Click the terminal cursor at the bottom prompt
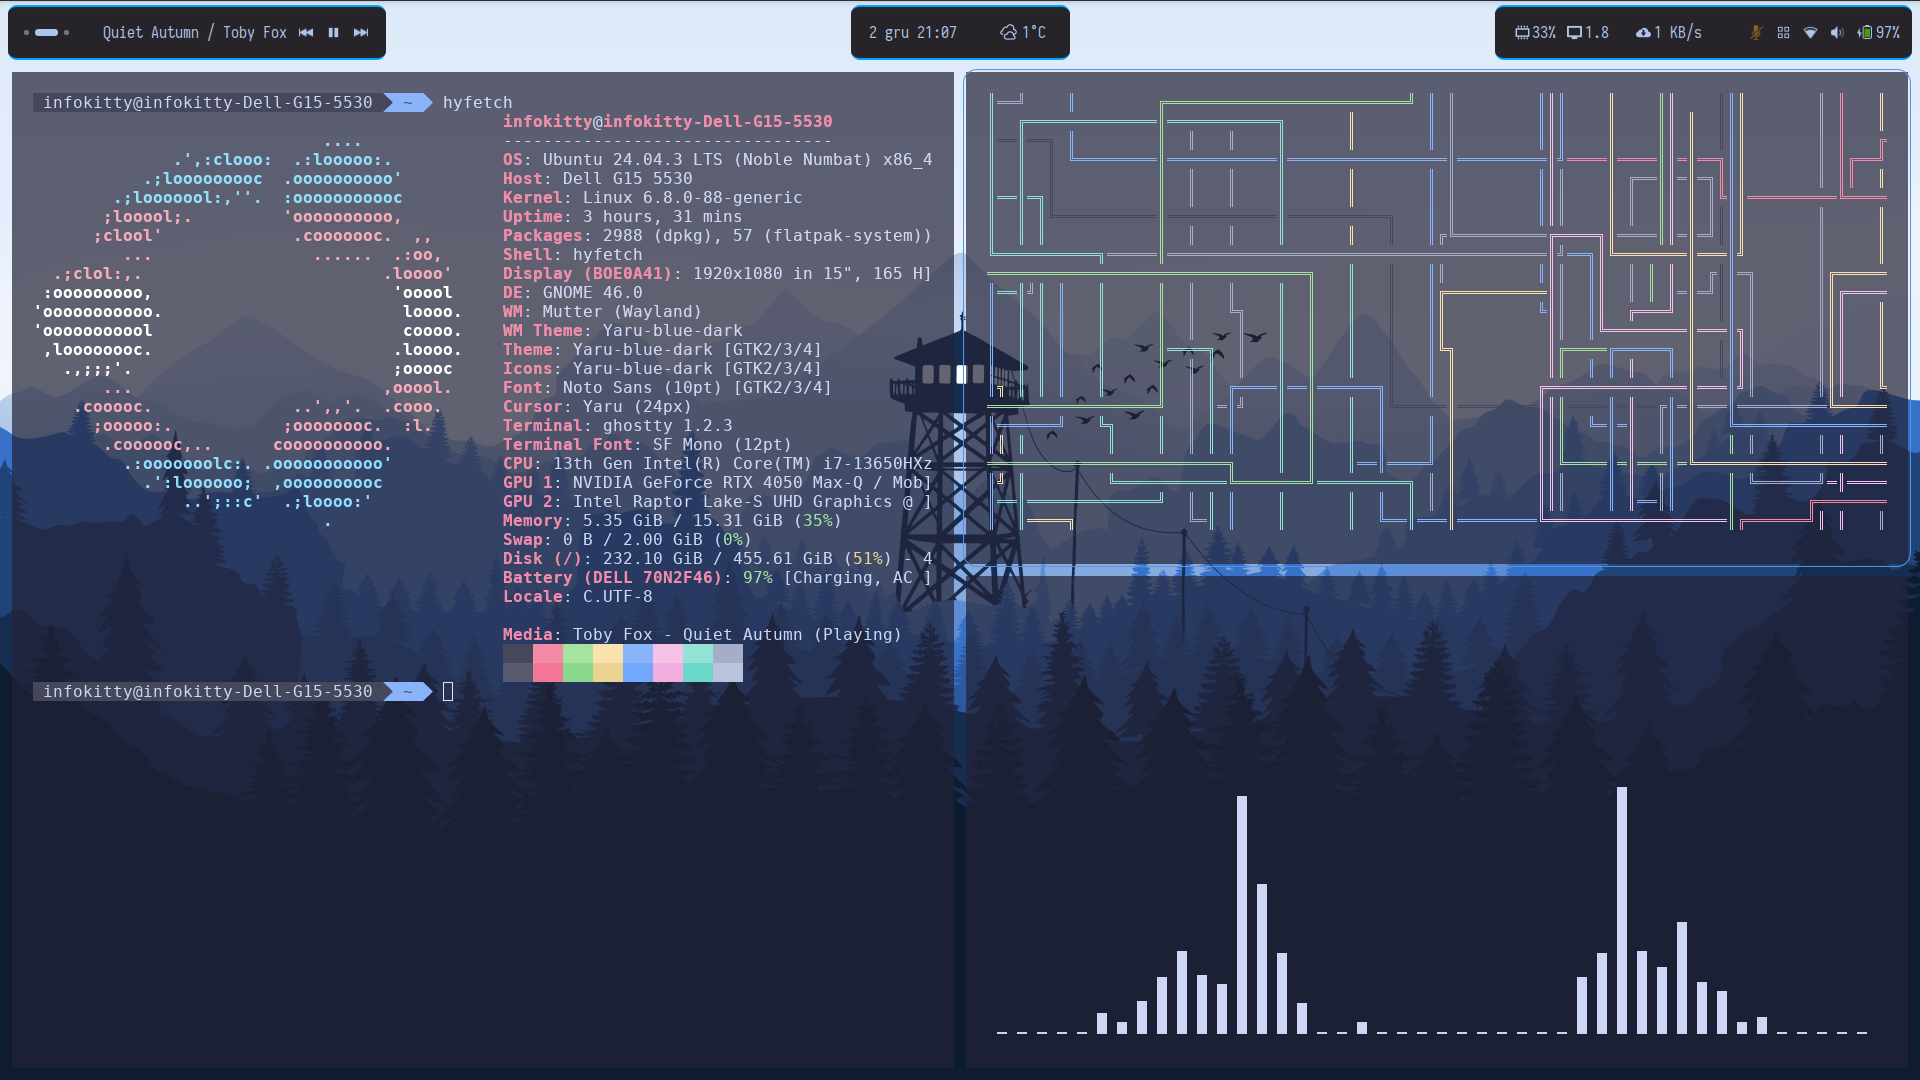Image resolution: width=1920 pixels, height=1080 pixels. tap(448, 691)
